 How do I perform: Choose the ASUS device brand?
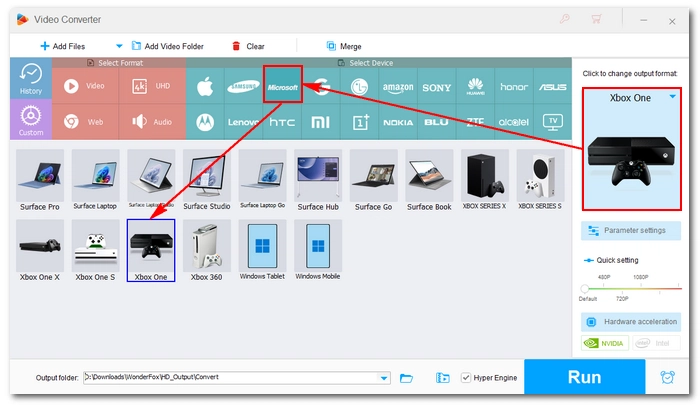553,86
